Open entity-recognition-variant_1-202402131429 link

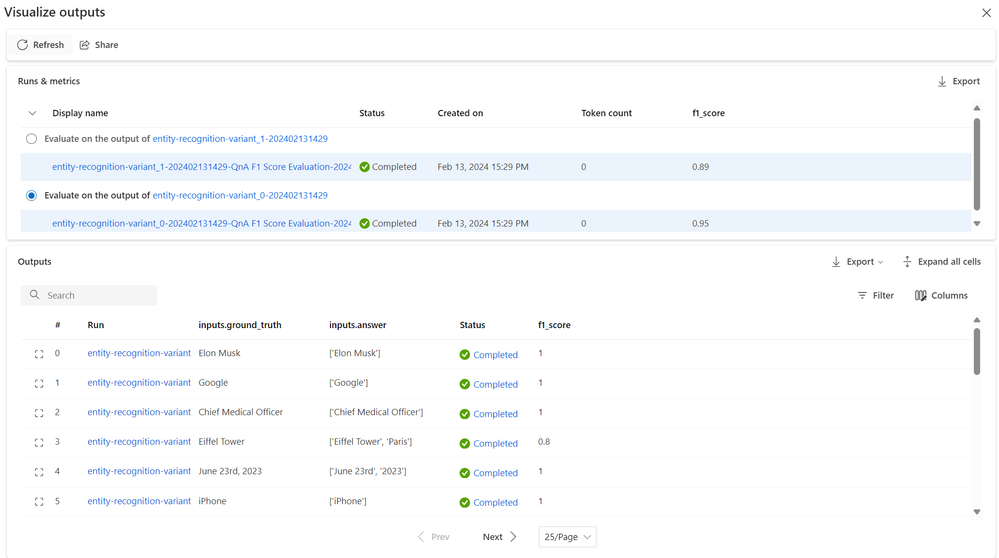(240, 139)
